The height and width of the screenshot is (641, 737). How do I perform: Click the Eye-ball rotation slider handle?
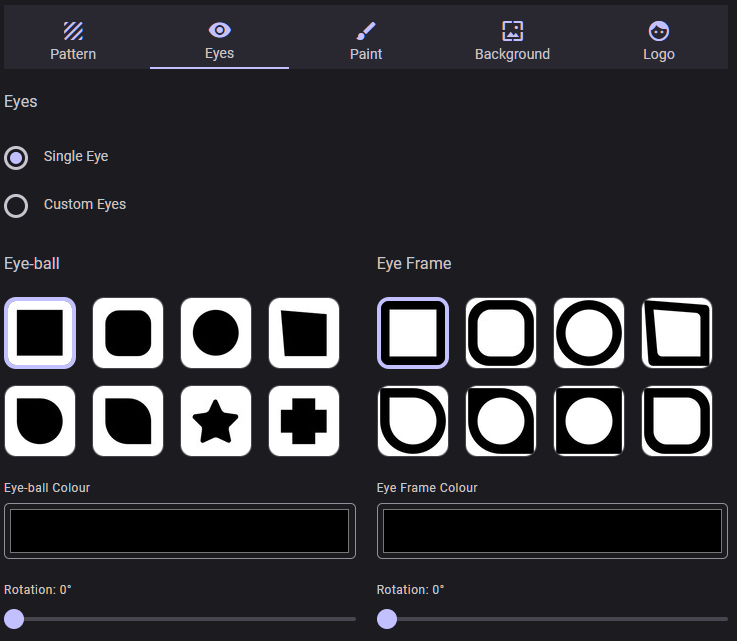(x=14, y=619)
